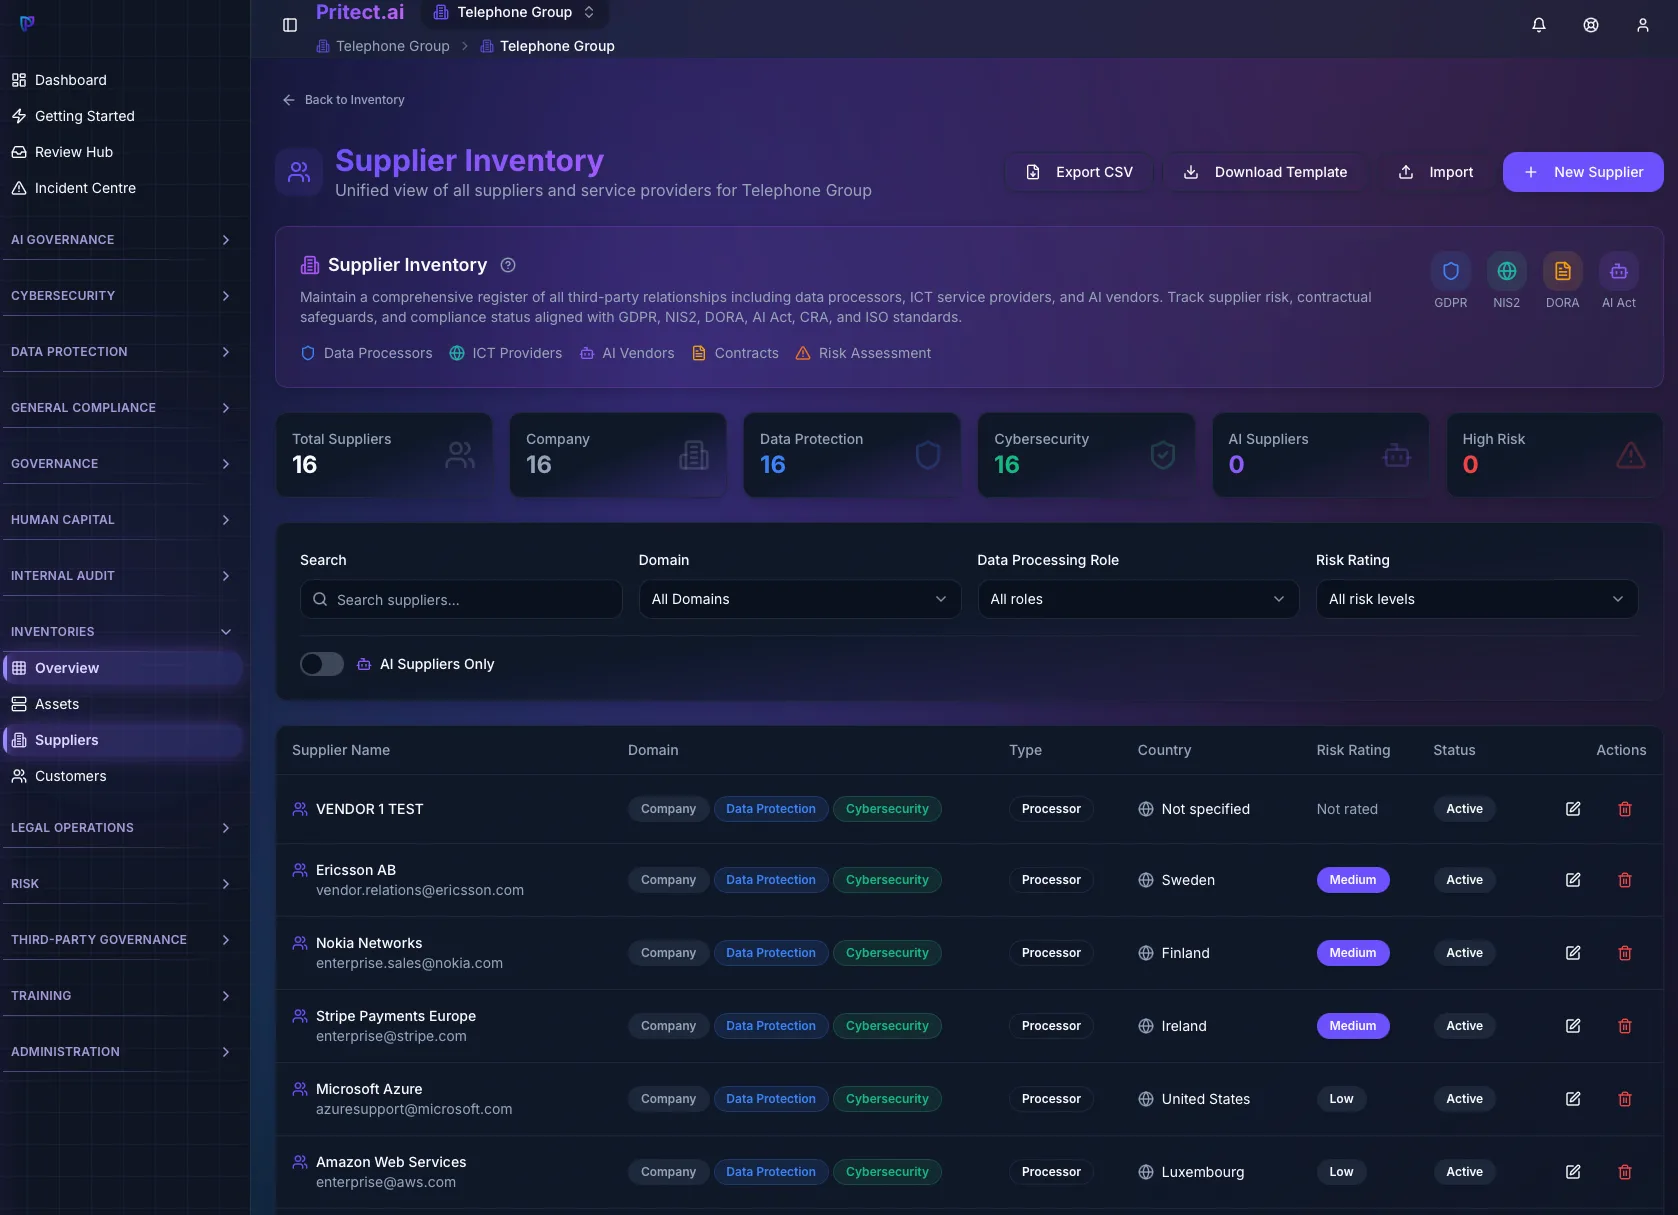Edit the Nokia Networks supplier
Screen dimensions: 1678x1215
click(x=1573, y=953)
